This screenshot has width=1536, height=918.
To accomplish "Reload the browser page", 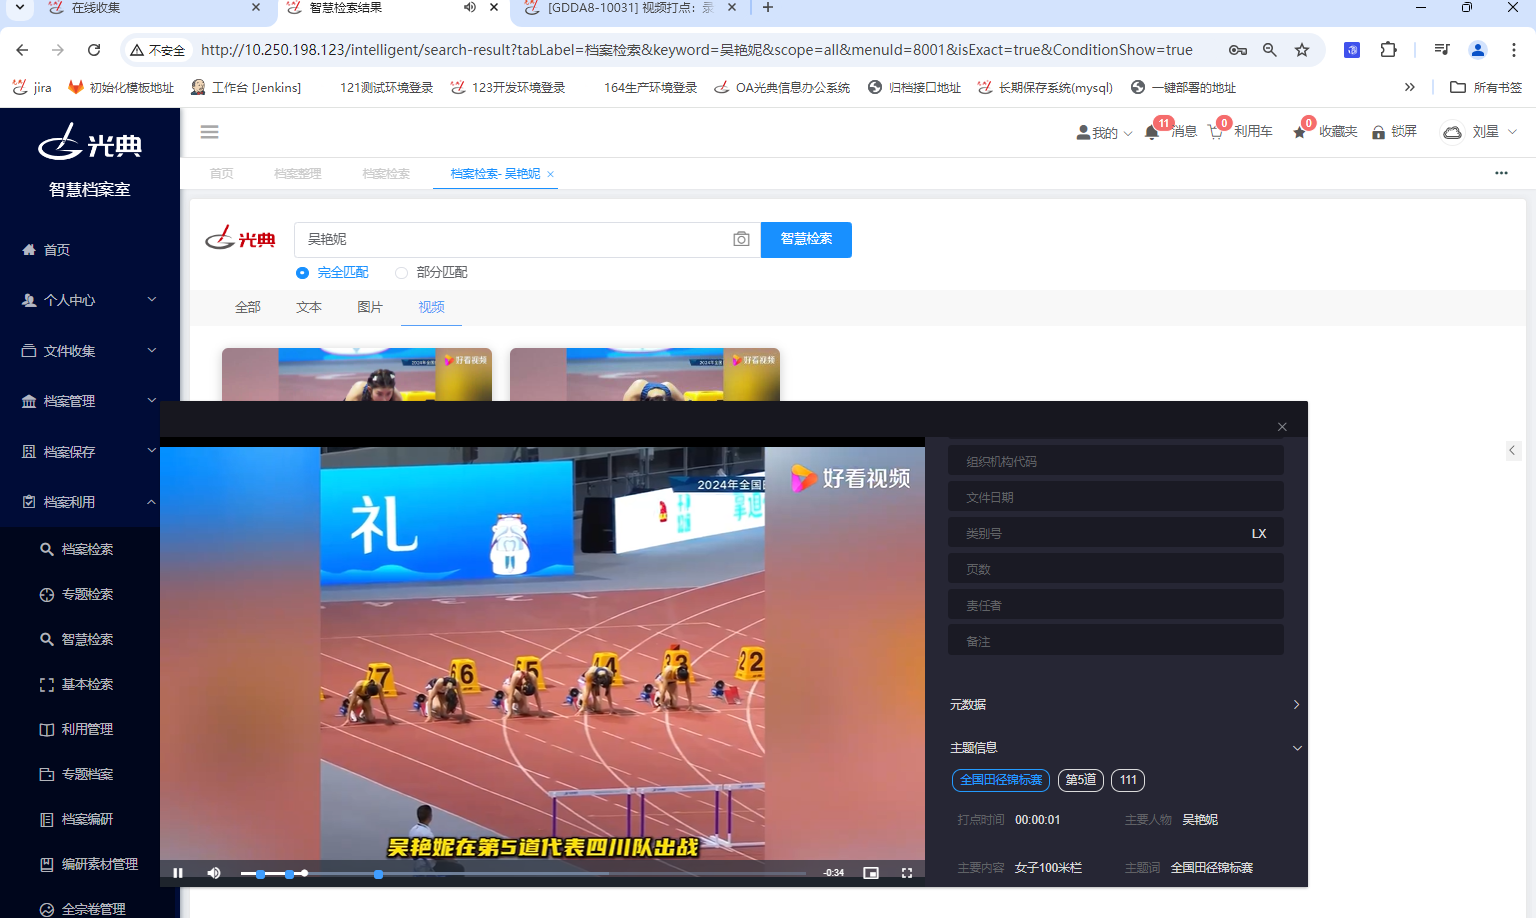I will coord(94,50).
